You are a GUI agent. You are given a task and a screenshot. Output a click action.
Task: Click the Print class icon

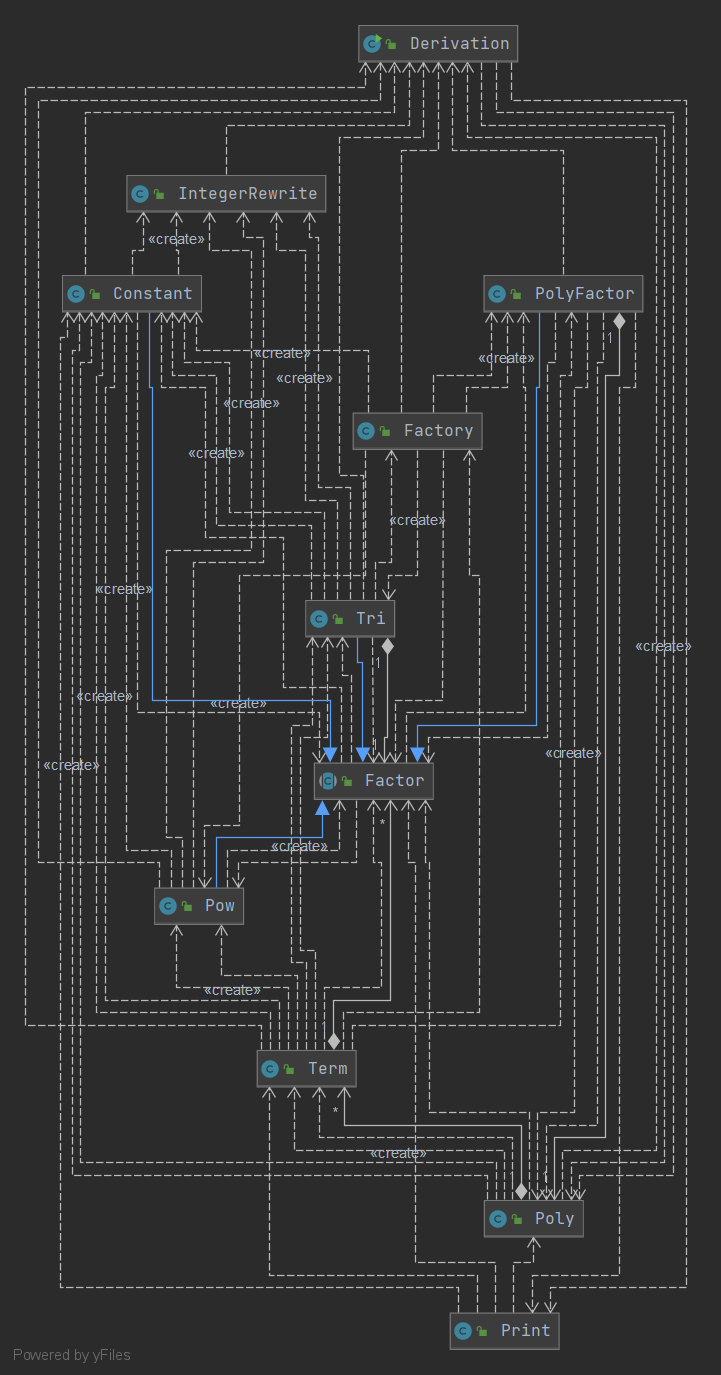tap(463, 1331)
